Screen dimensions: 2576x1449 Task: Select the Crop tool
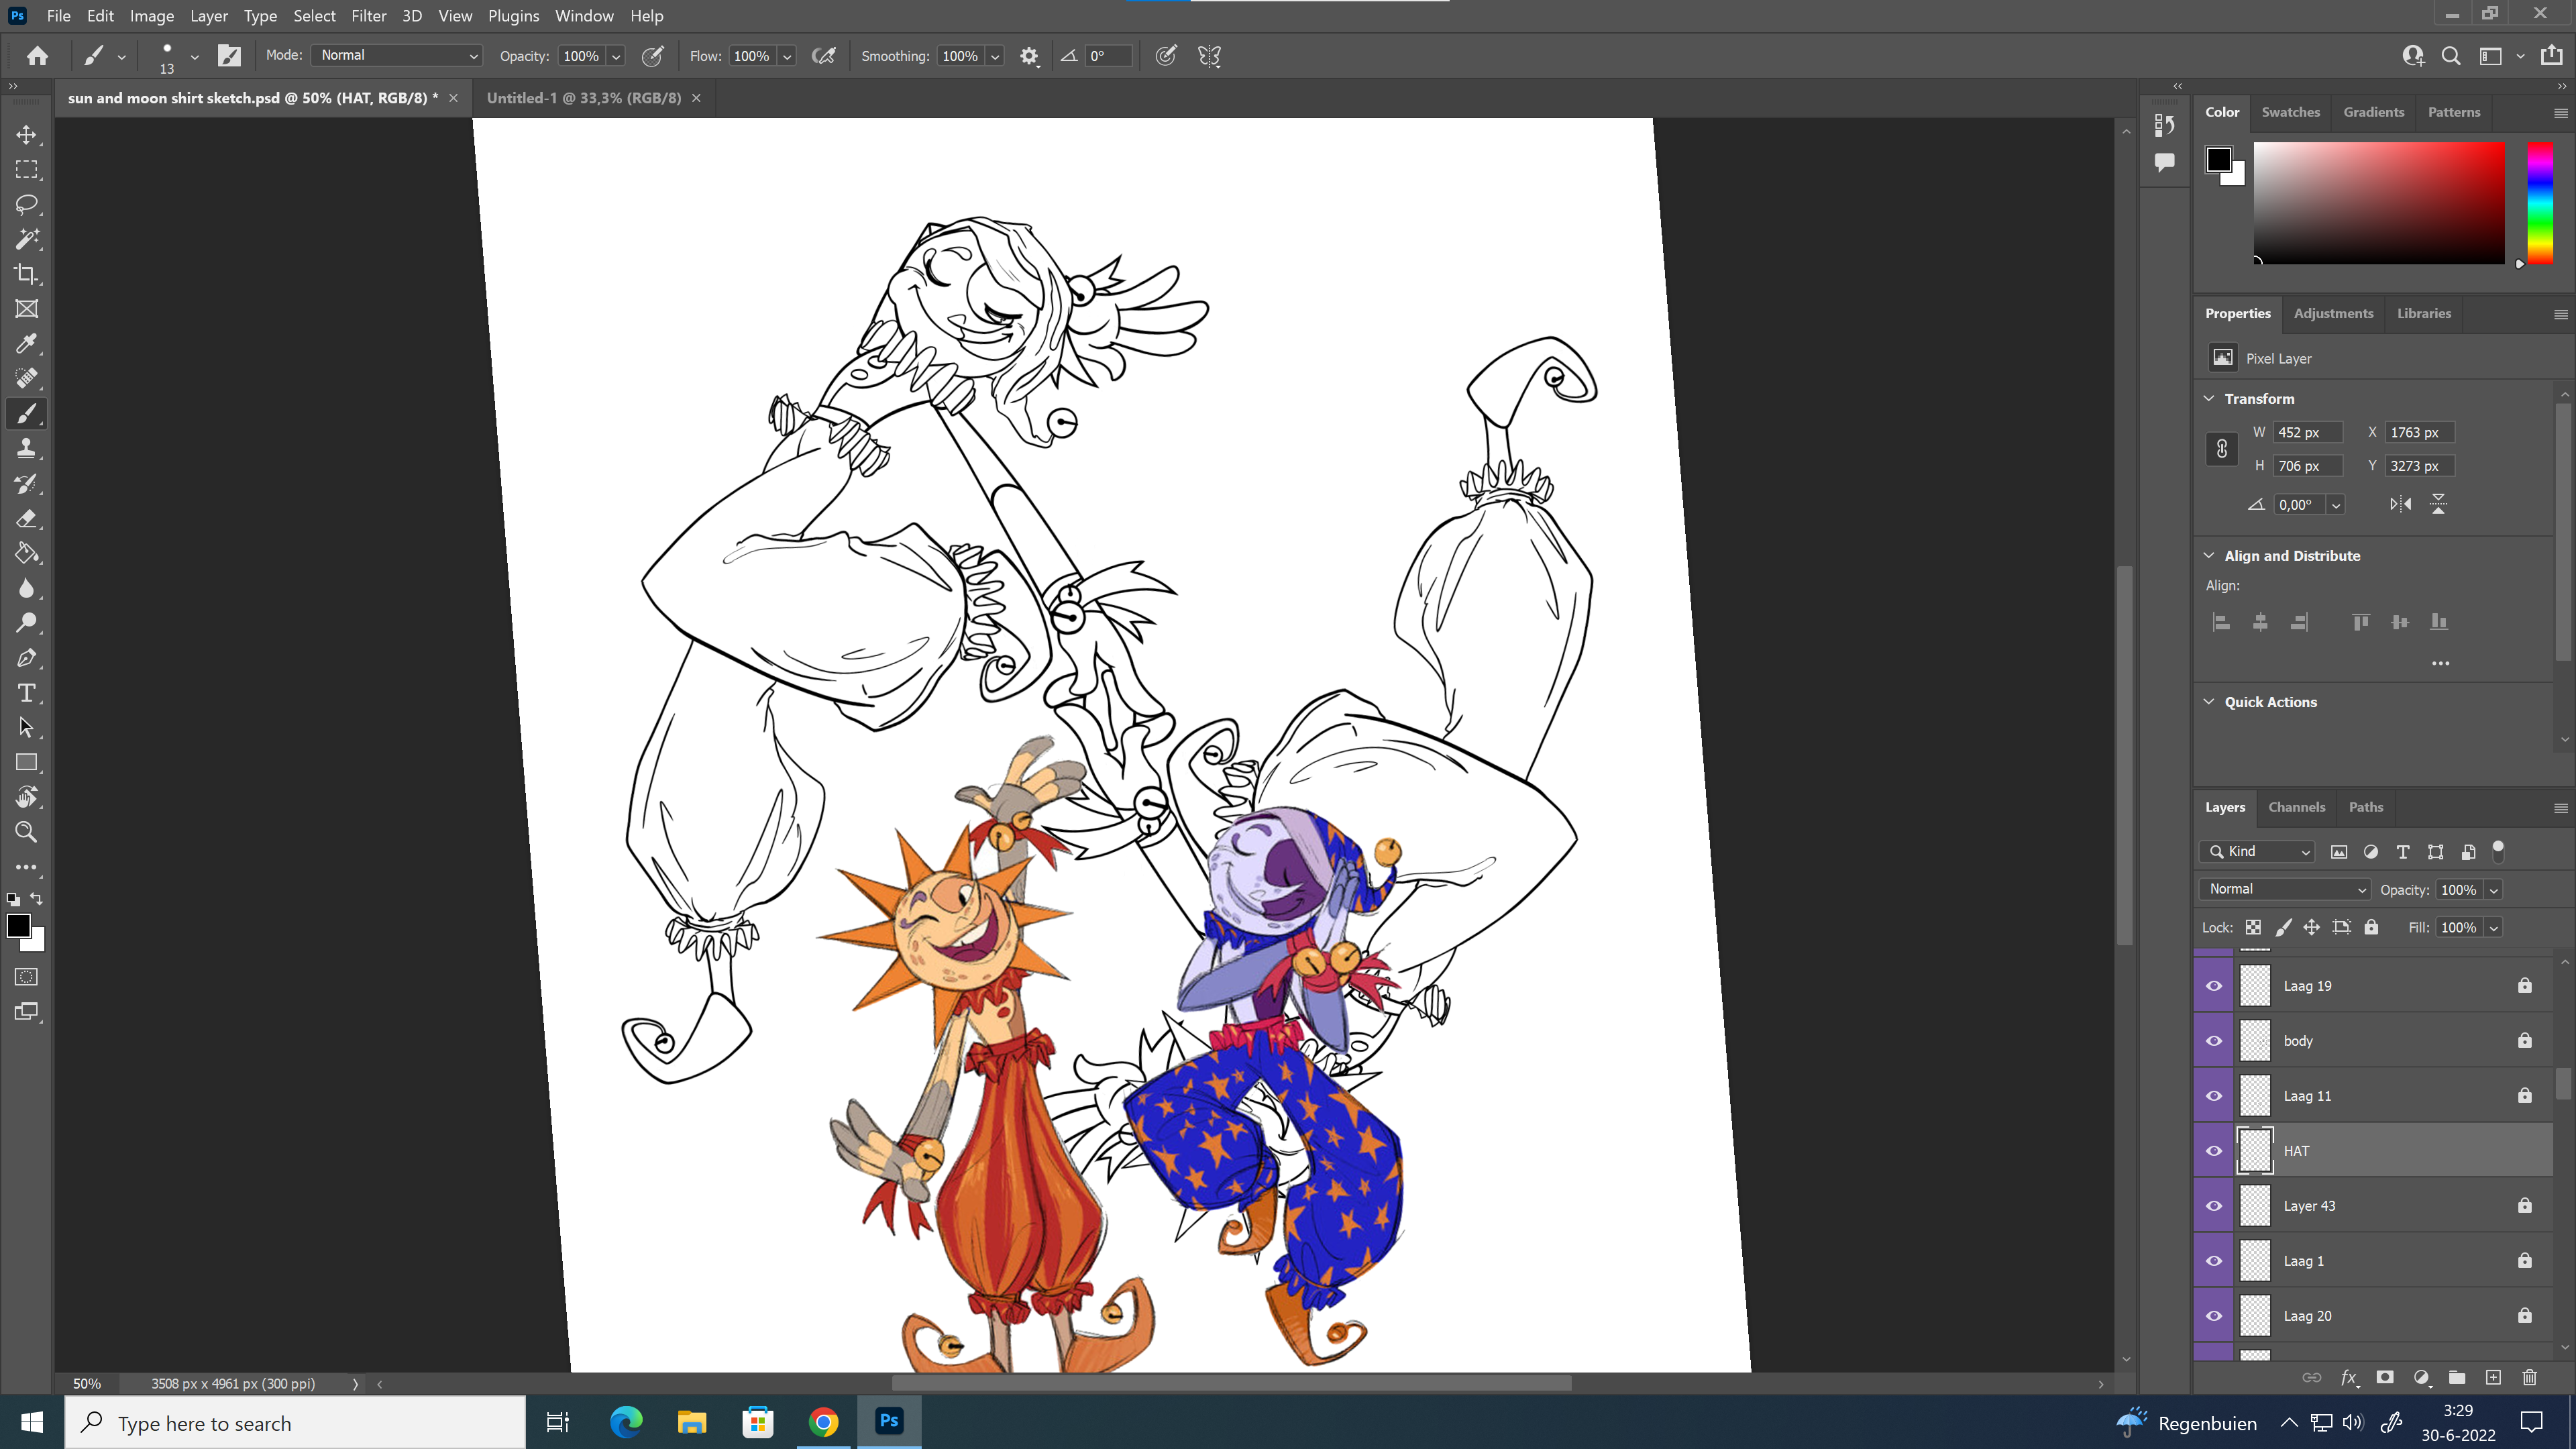tap(27, 274)
